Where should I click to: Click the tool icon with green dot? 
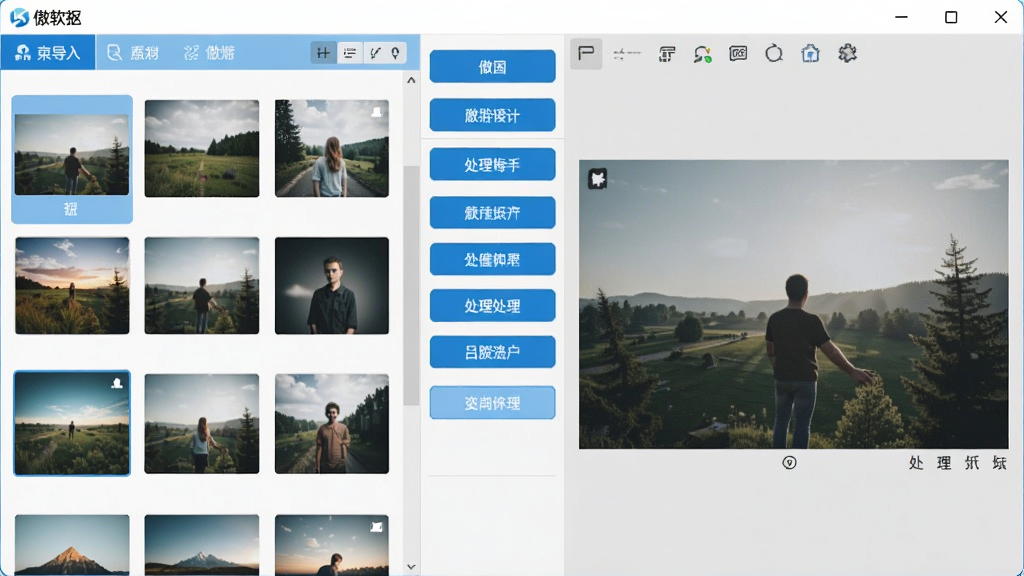click(702, 54)
